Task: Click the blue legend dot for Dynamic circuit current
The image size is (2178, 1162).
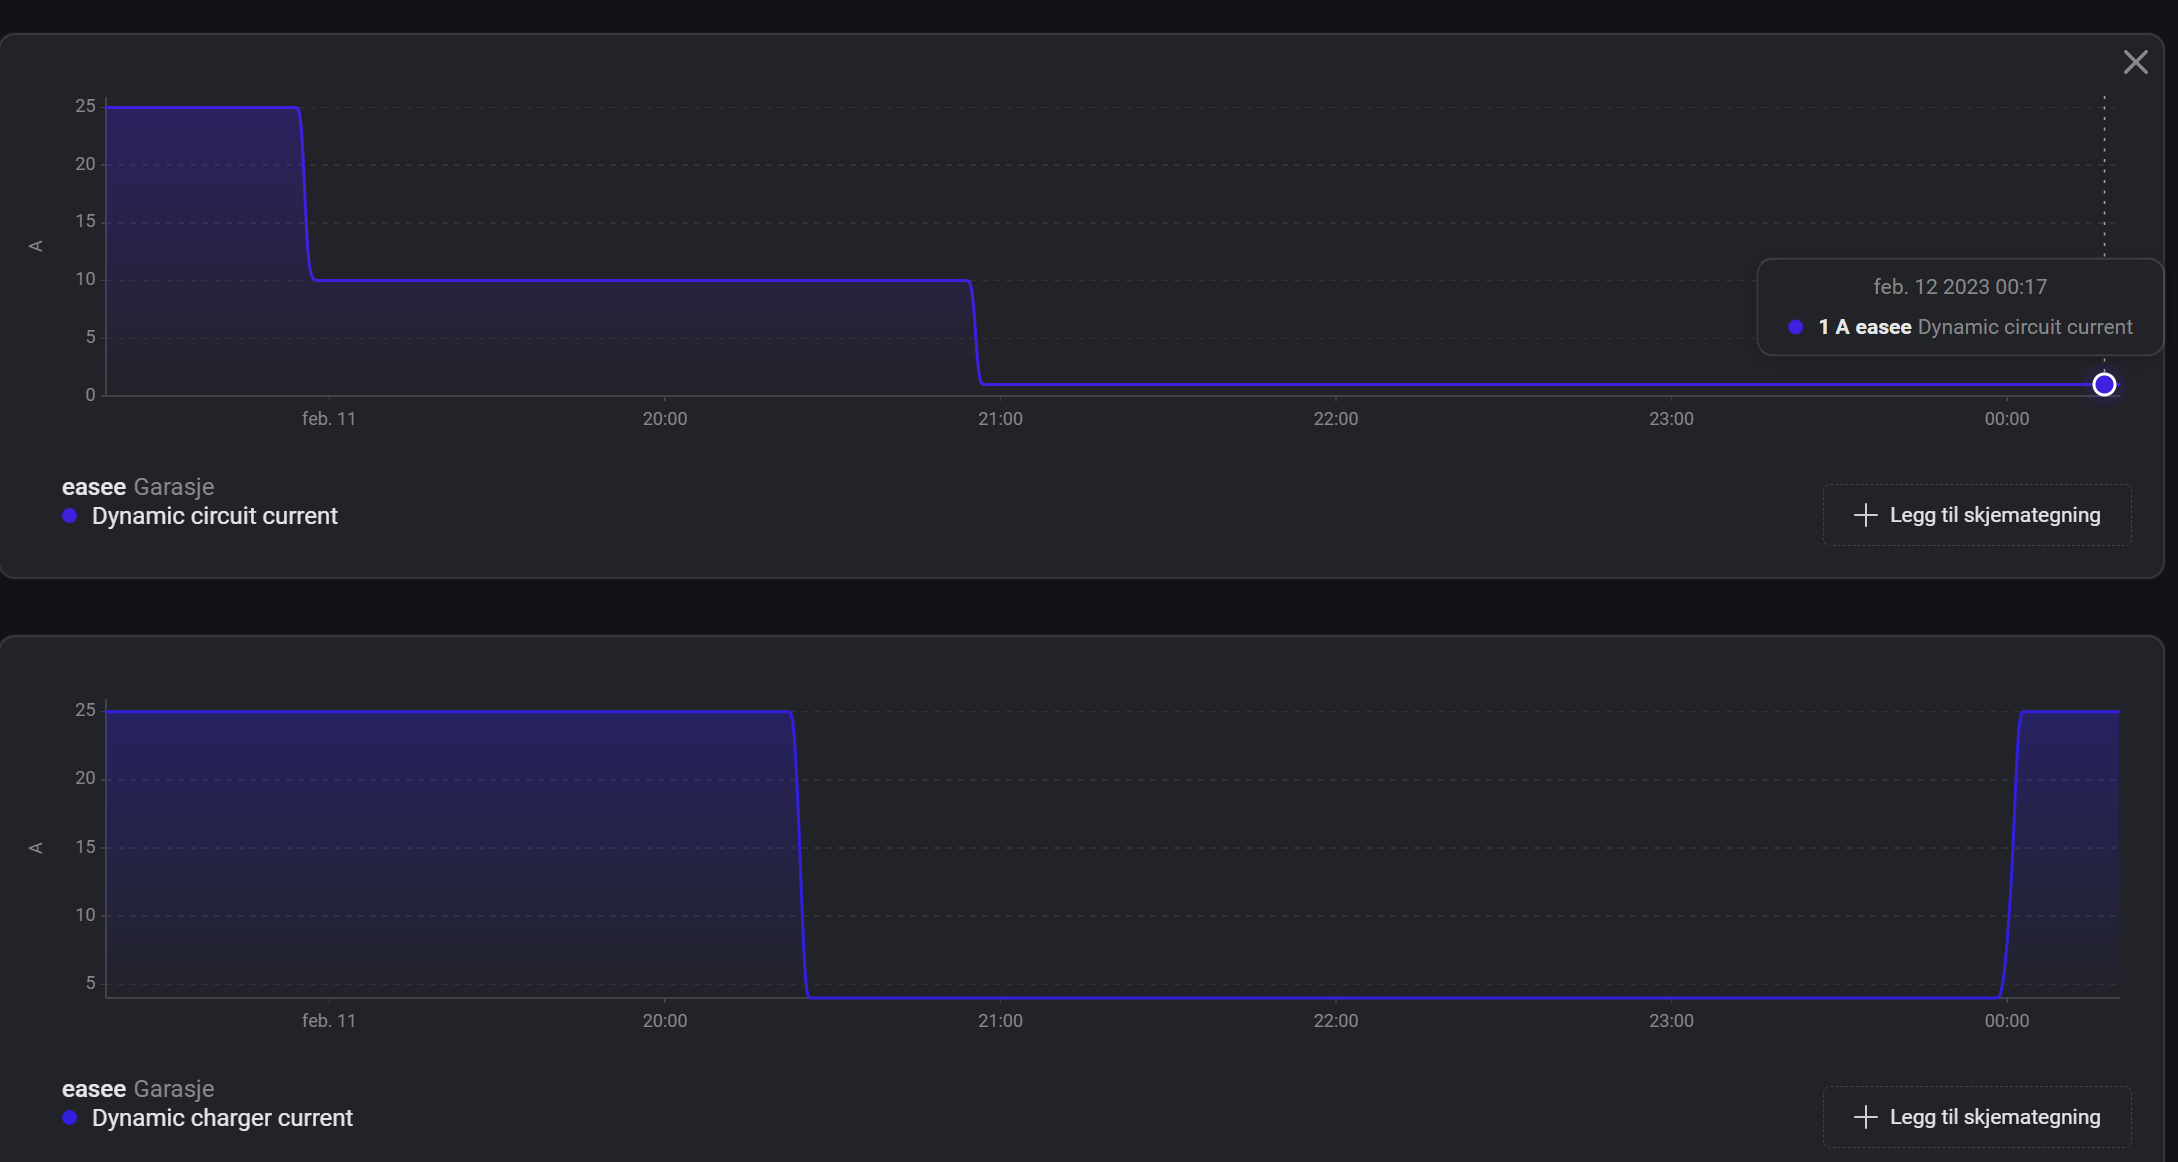Action: [70, 516]
